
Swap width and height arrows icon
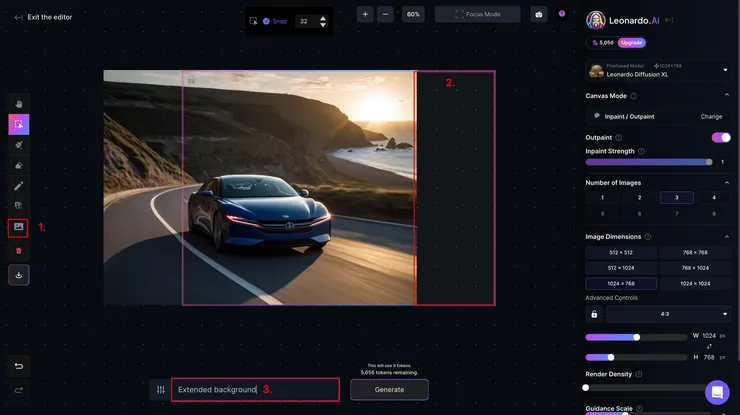709,347
